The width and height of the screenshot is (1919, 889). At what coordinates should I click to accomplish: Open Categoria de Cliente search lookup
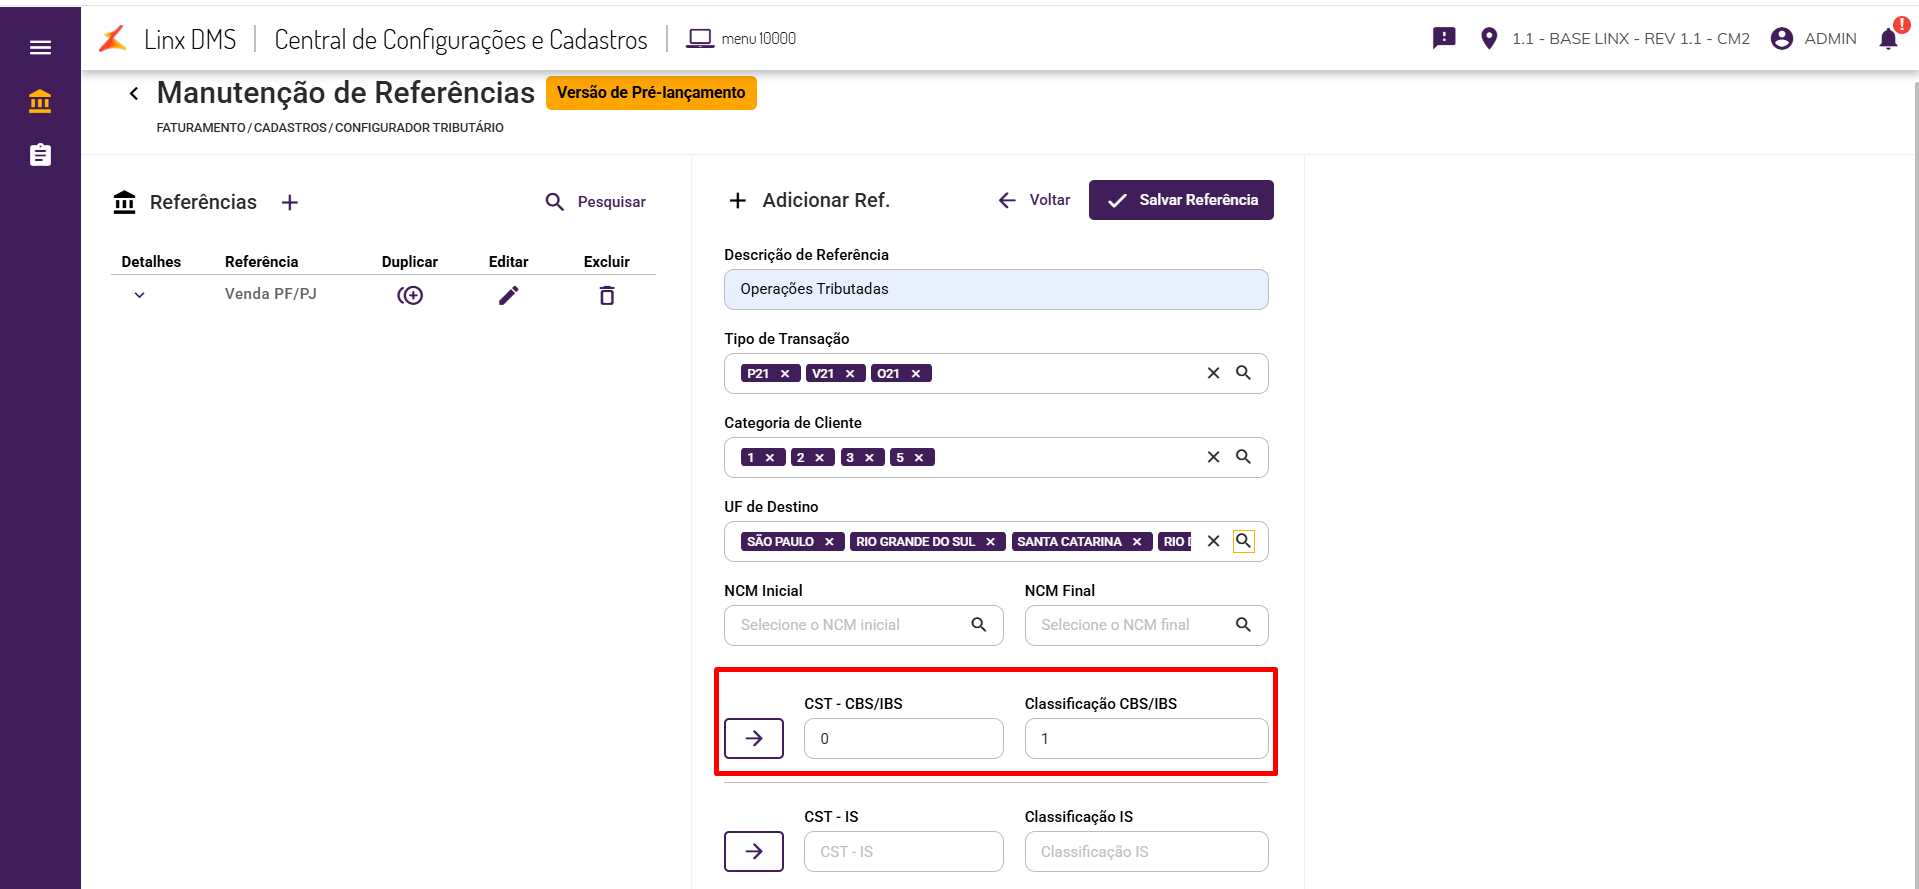click(x=1243, y=457)
